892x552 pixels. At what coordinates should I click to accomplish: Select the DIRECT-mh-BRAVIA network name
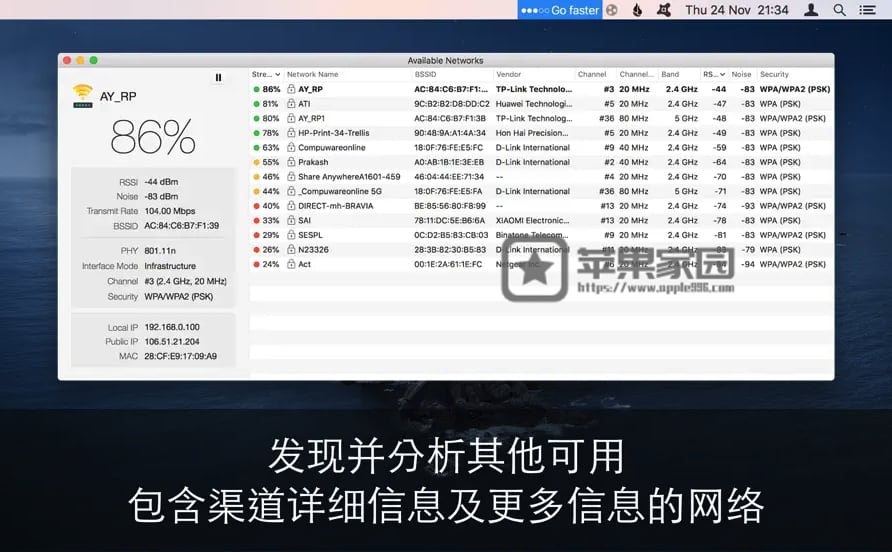(x=336, y=206)
